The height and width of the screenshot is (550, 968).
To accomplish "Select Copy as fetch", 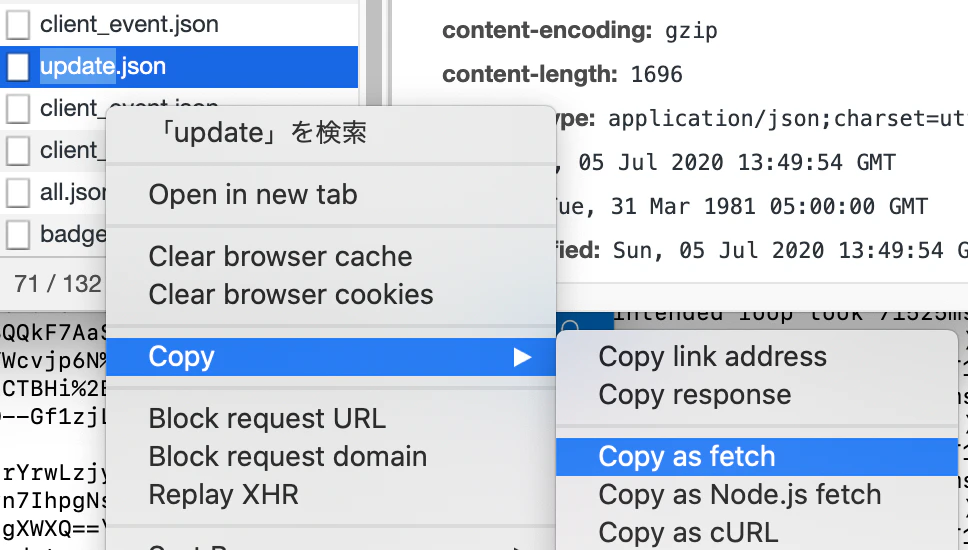I will pyautogui.click(x=757, y=457).
